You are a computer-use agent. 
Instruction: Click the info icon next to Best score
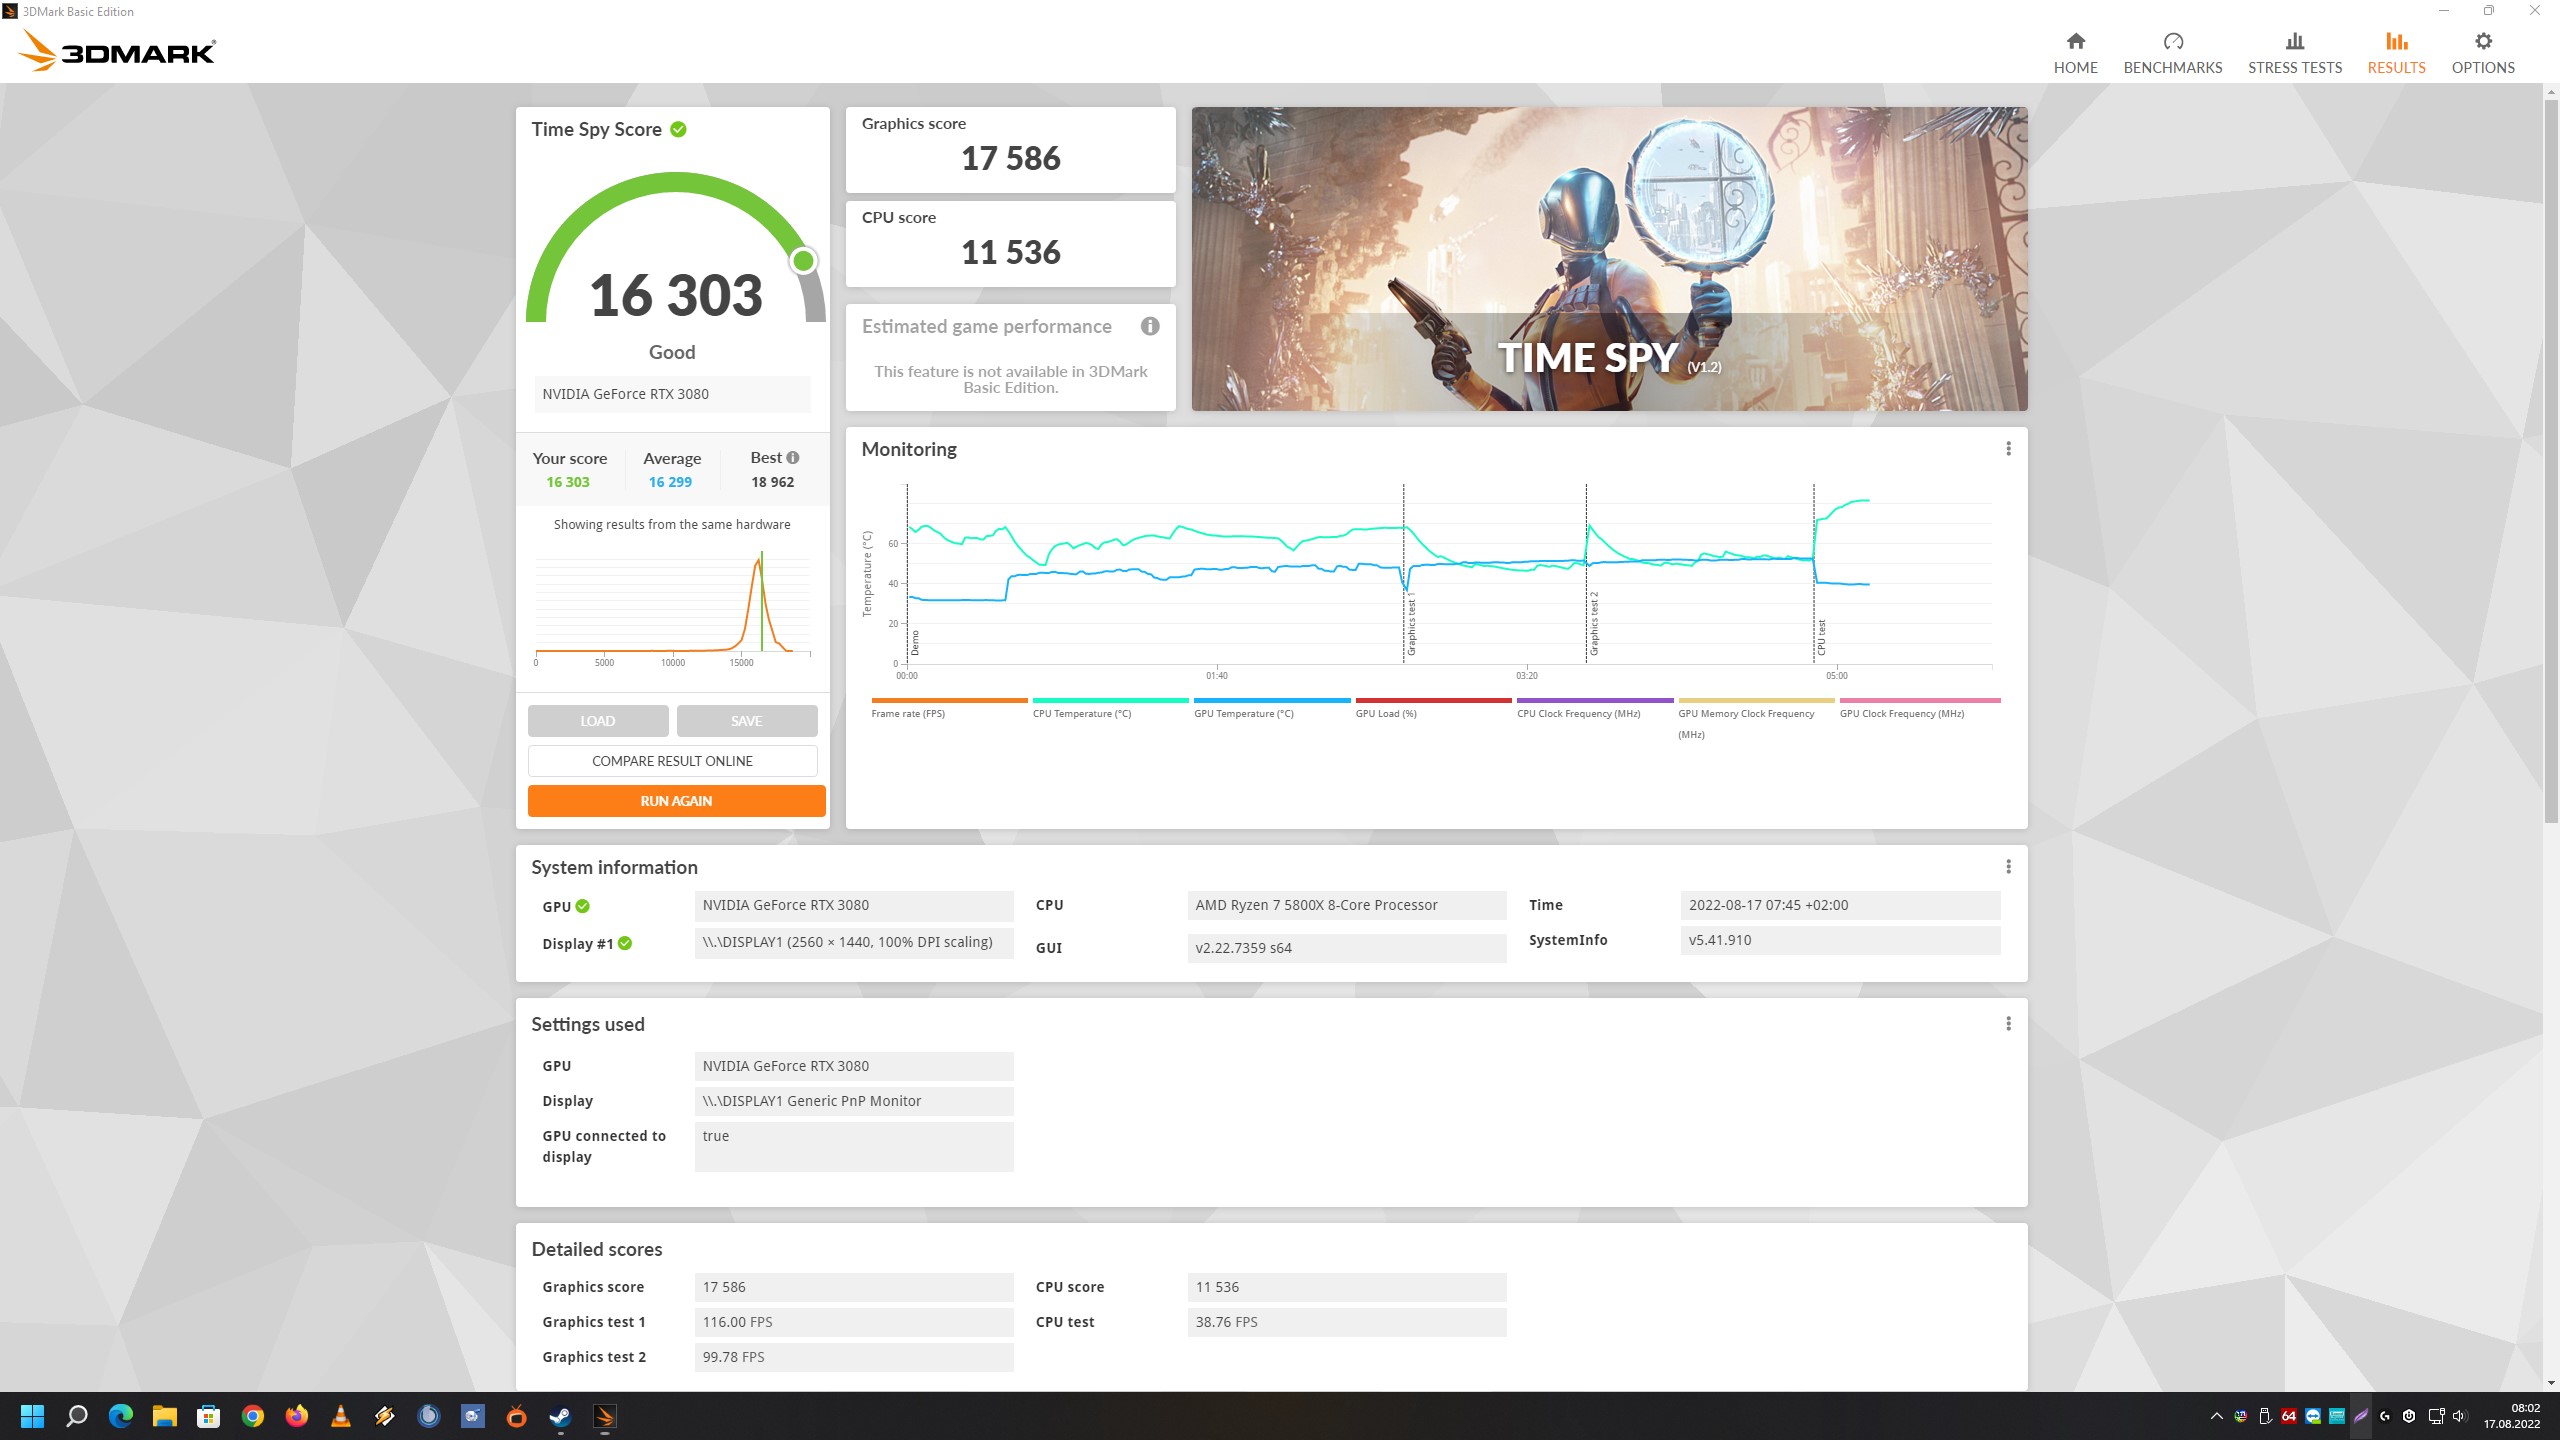(x=793, y=458)
